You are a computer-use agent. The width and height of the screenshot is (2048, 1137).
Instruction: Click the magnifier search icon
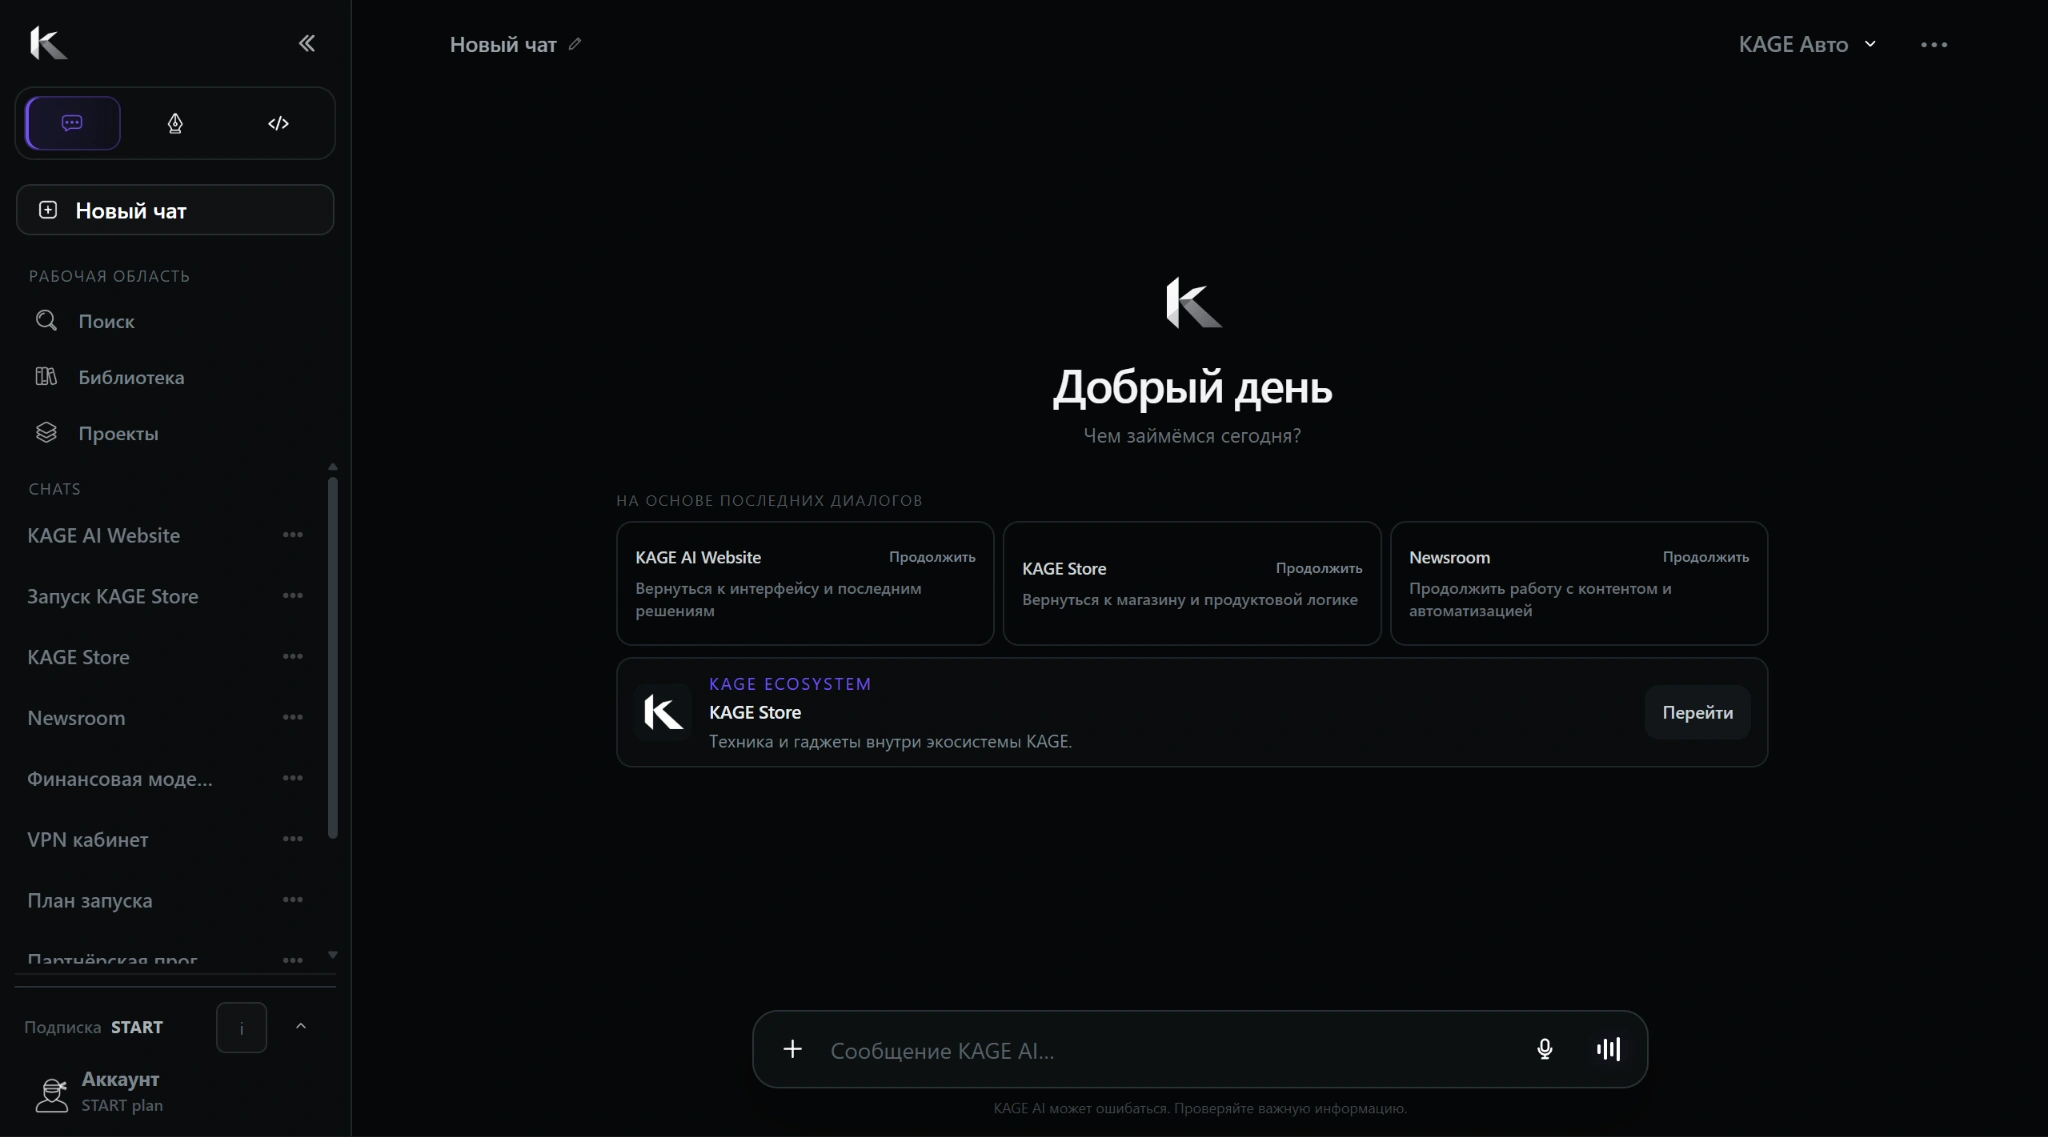click(x=46, y=320)
